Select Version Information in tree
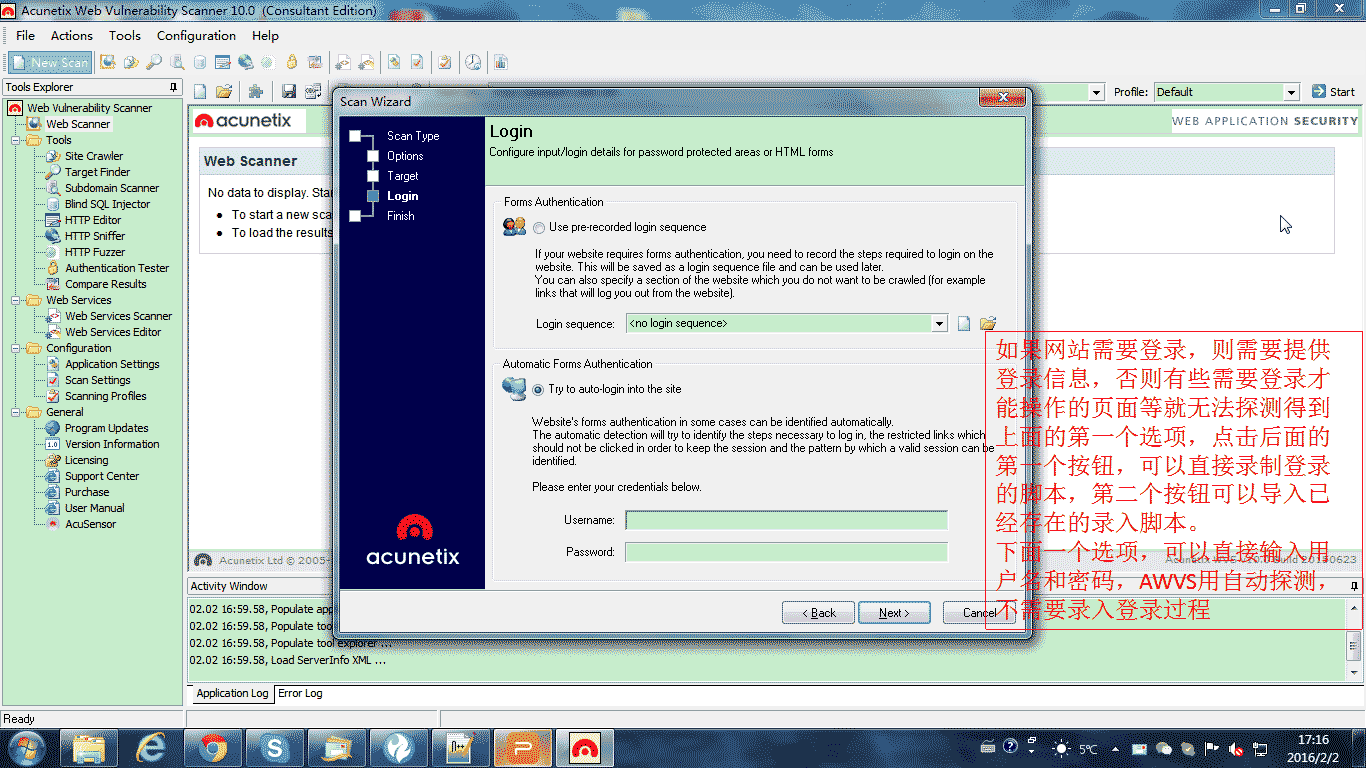 click(112, 444)
